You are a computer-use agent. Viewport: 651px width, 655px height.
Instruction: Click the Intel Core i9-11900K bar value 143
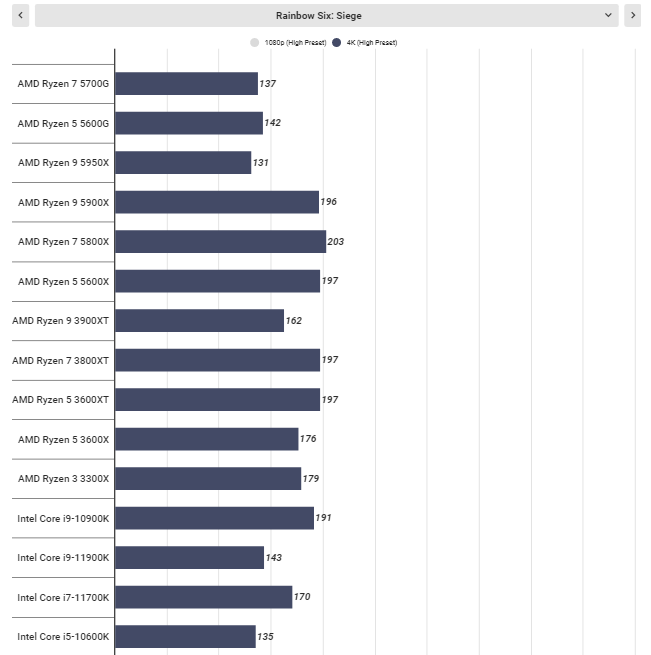click(274, 558)
